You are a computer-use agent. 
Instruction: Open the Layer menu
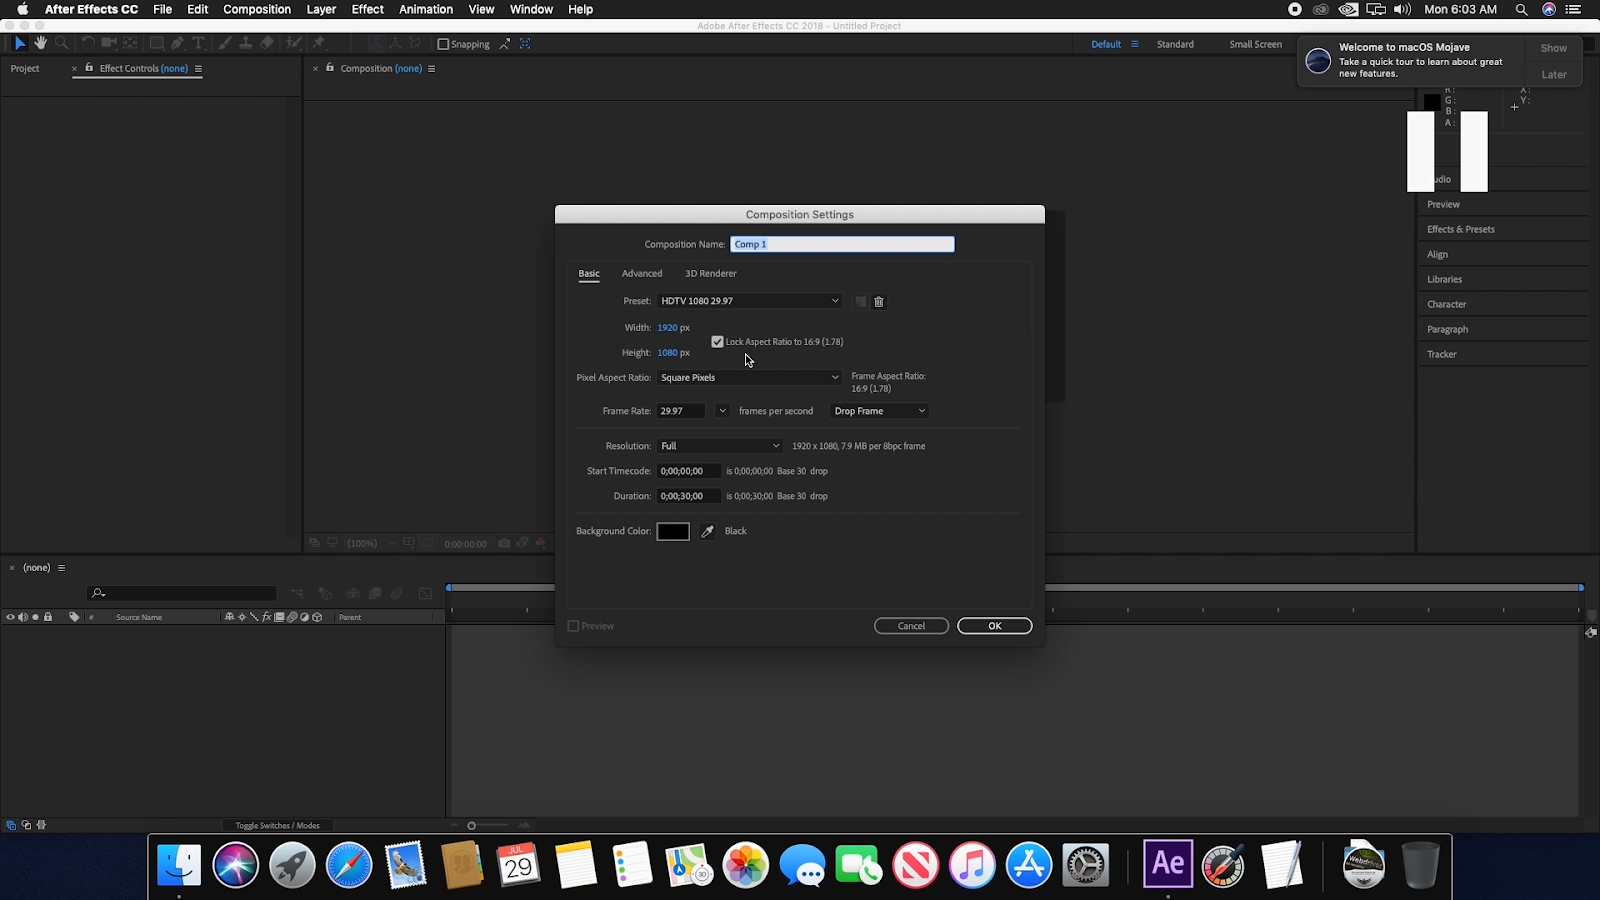321,9
